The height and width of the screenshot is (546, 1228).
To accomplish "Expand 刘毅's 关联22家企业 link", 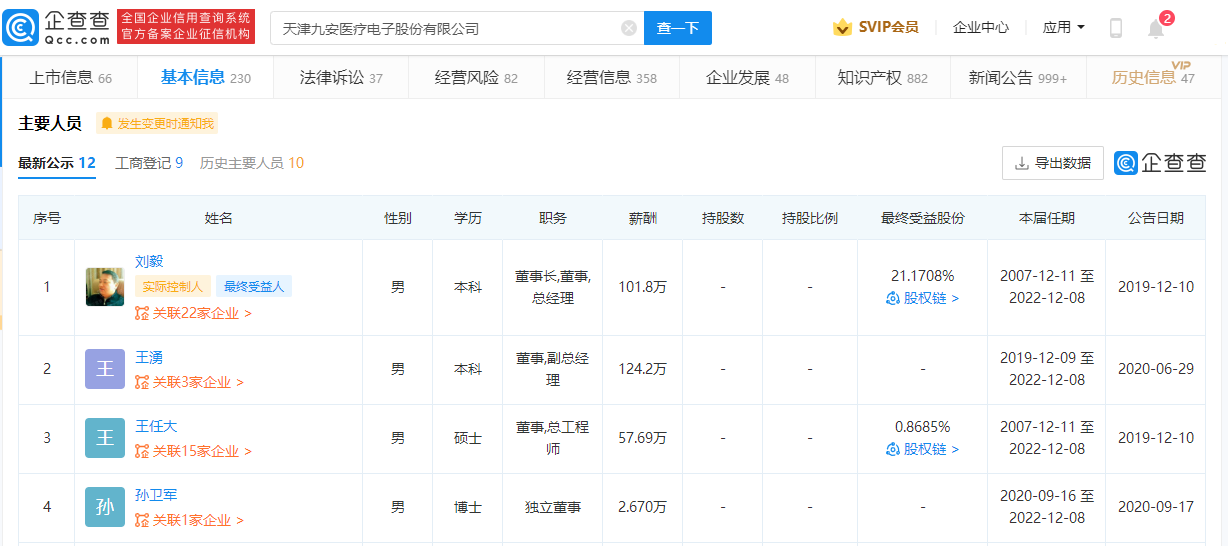I will (x=193, y=313).
